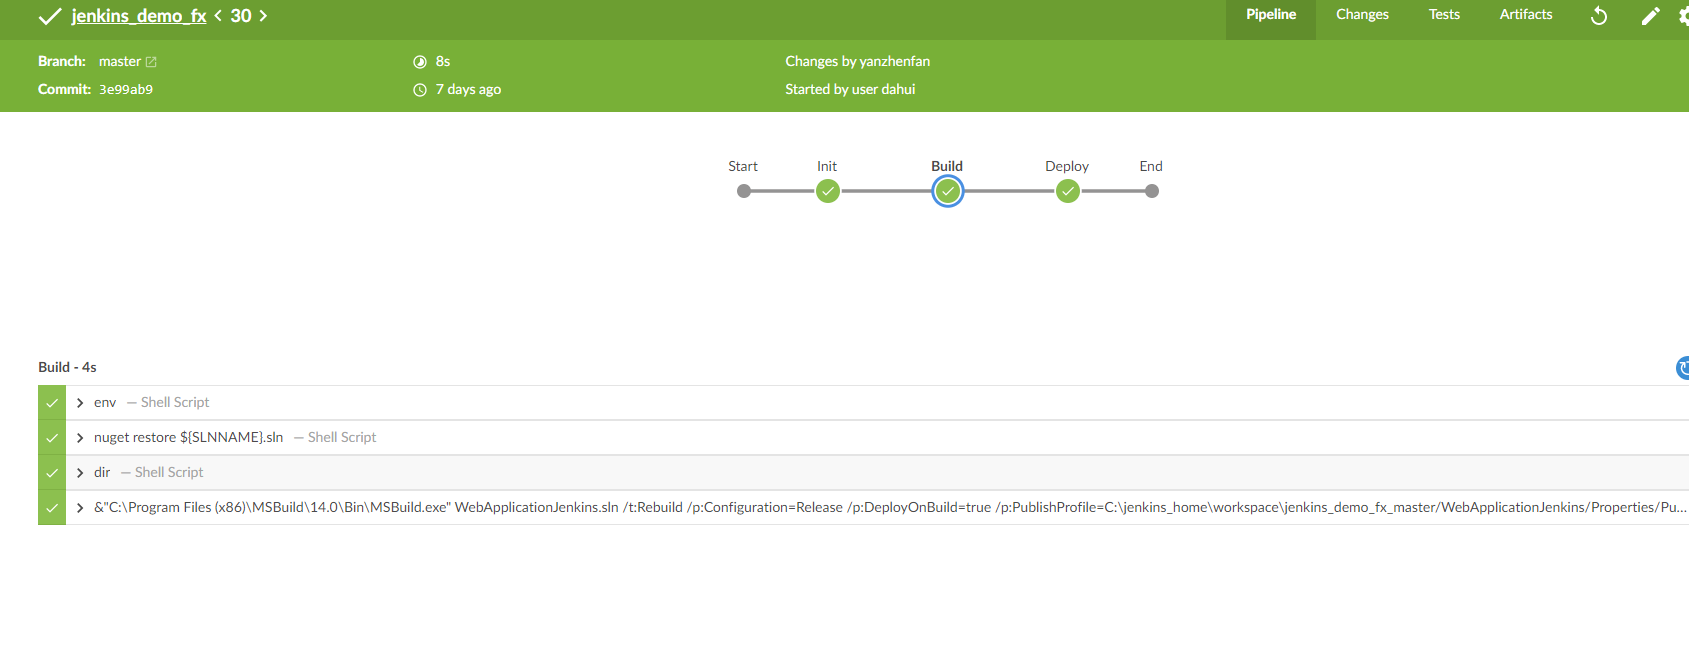Image resolution: width=1689 pixels, height=662 pixels.
Task: Click green check status of dir step
Action: pyautogui.click(x=52, y=473)
